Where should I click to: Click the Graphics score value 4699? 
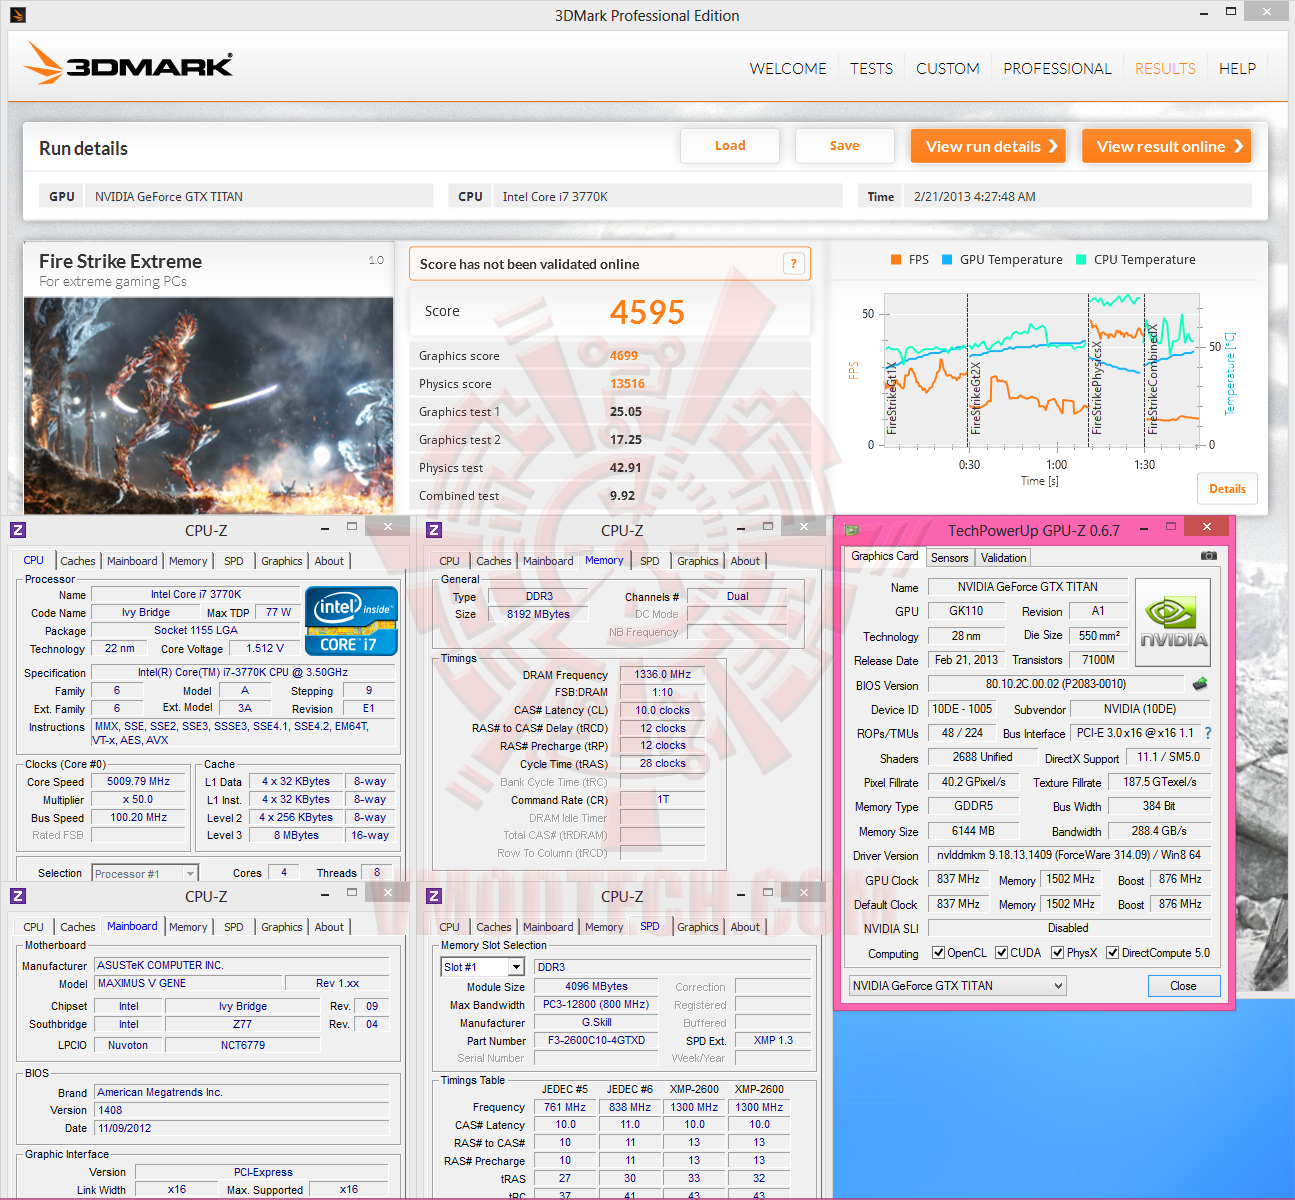(x=624, y=356)
